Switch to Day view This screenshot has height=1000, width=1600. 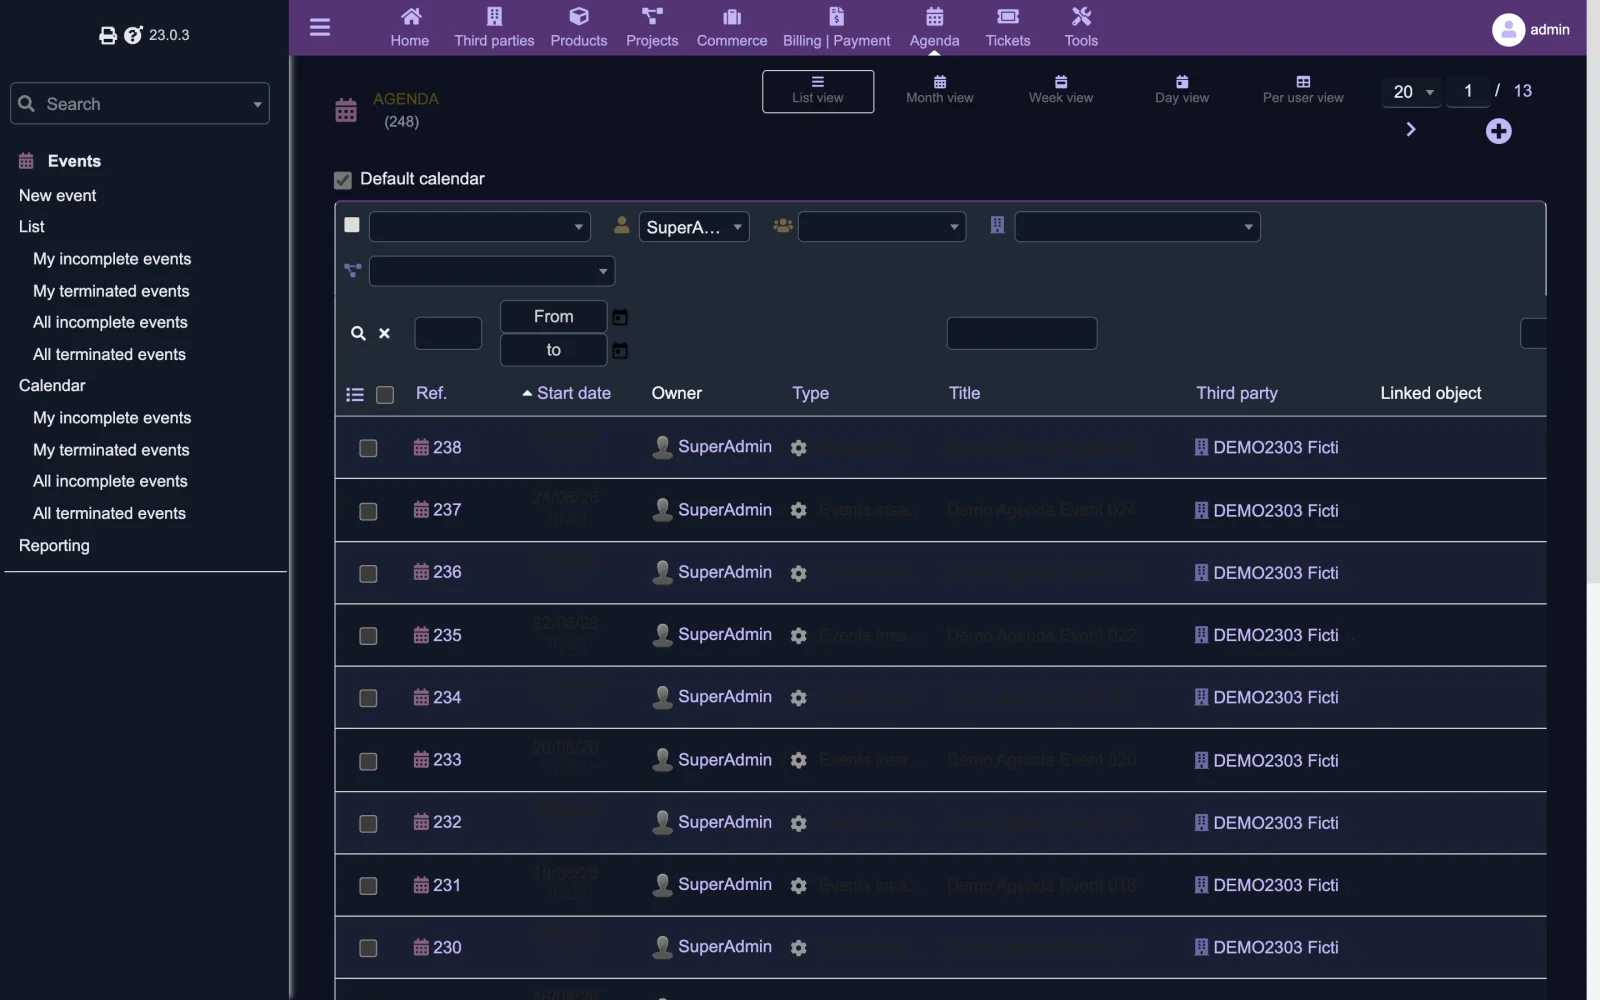(1182, 90)
